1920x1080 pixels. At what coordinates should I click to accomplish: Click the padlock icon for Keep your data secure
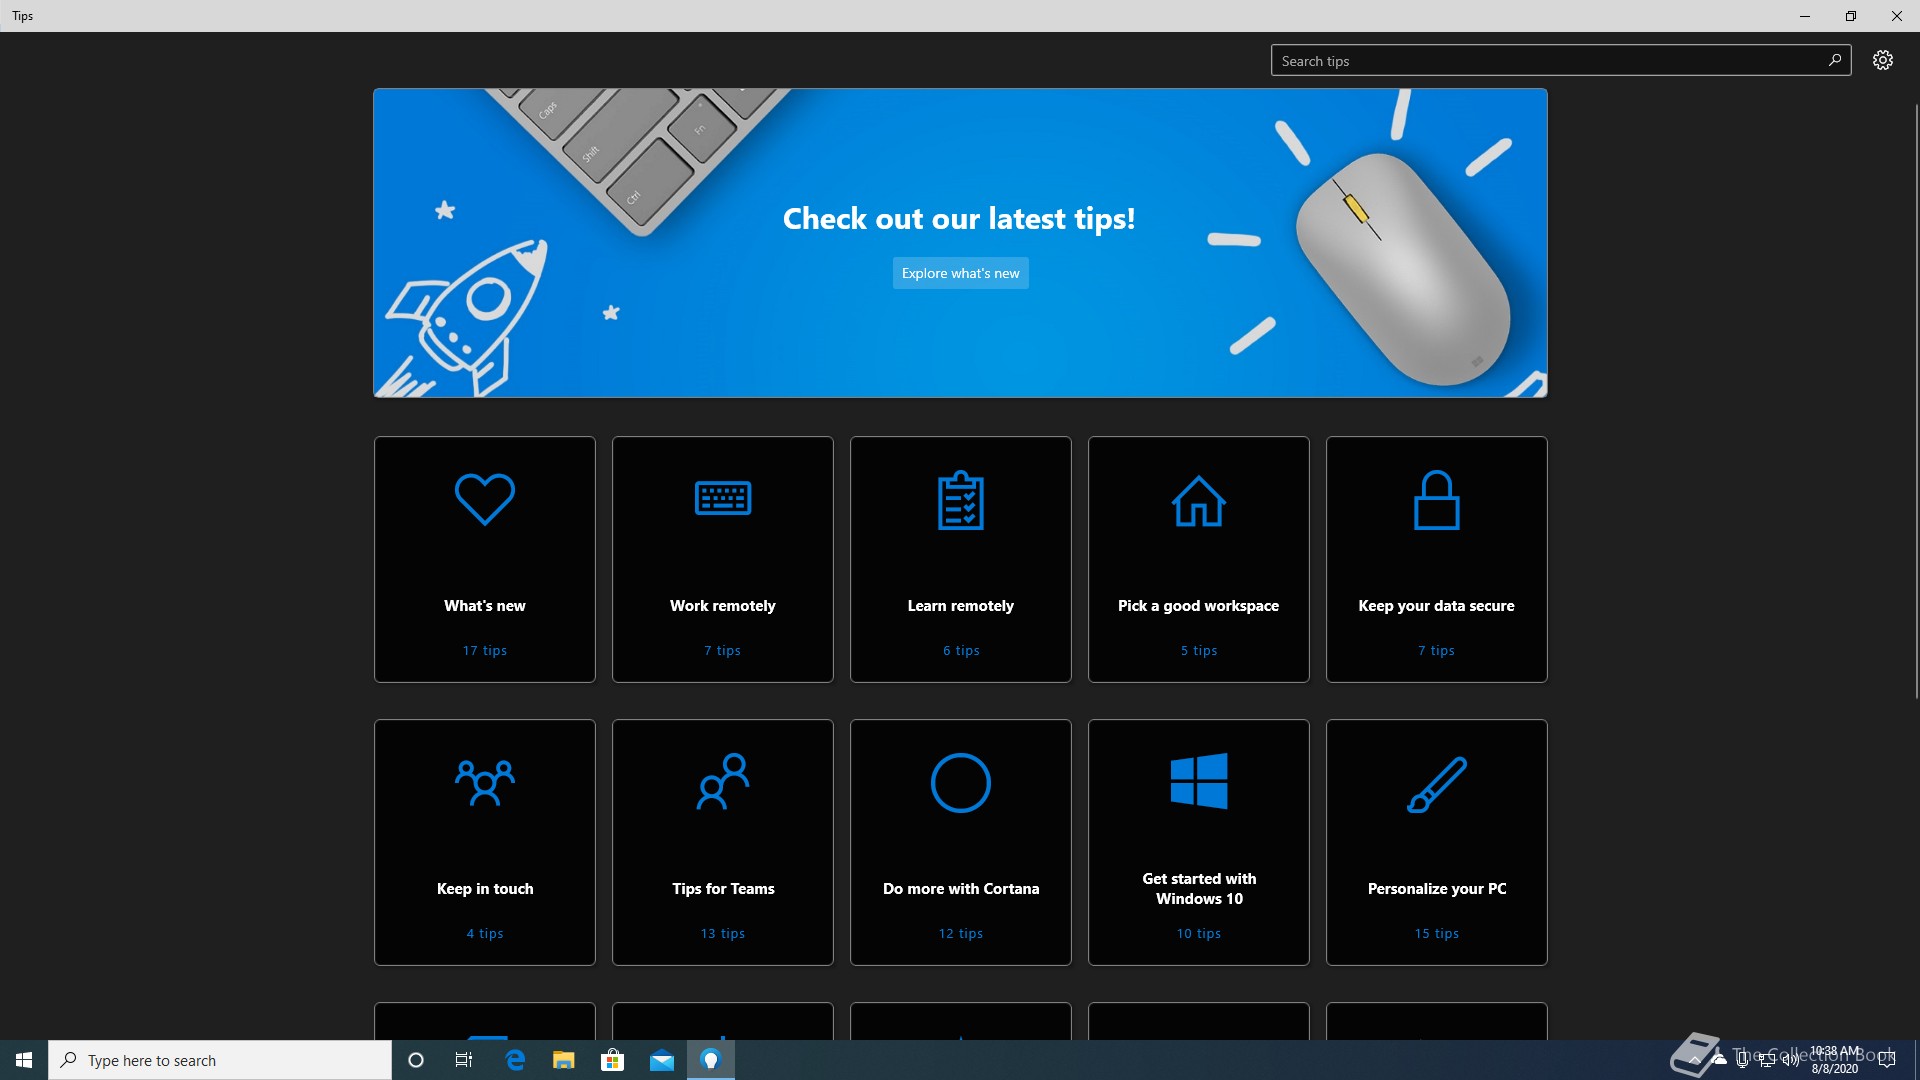[1437, 499]
